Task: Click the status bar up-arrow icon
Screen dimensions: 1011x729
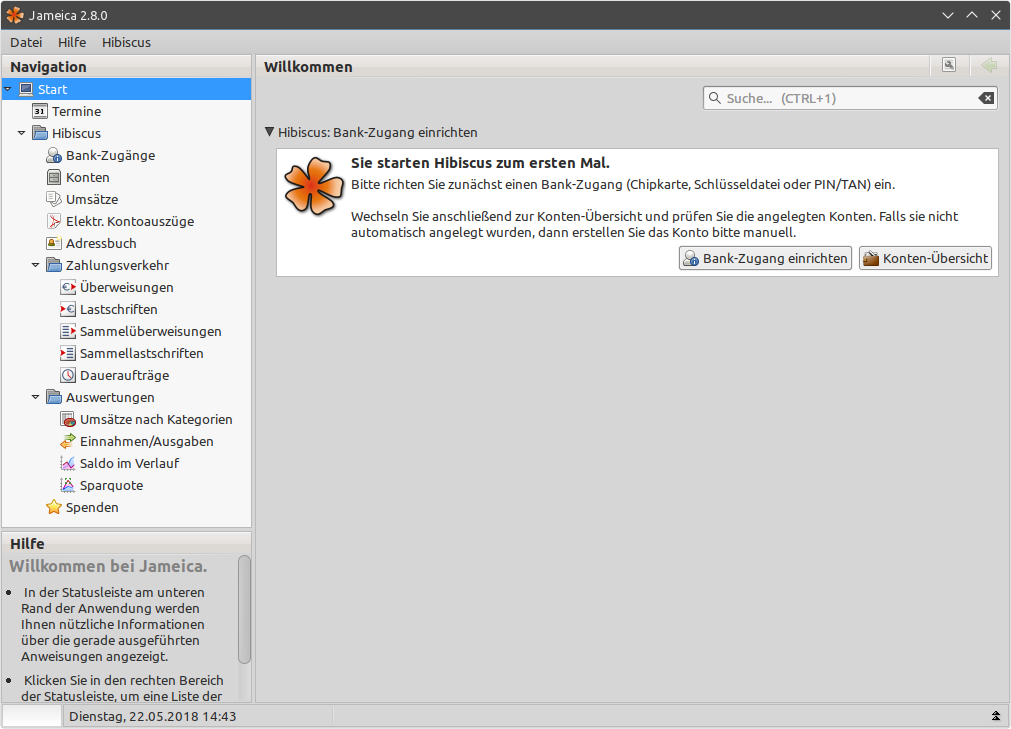Action: click(996, 716)
